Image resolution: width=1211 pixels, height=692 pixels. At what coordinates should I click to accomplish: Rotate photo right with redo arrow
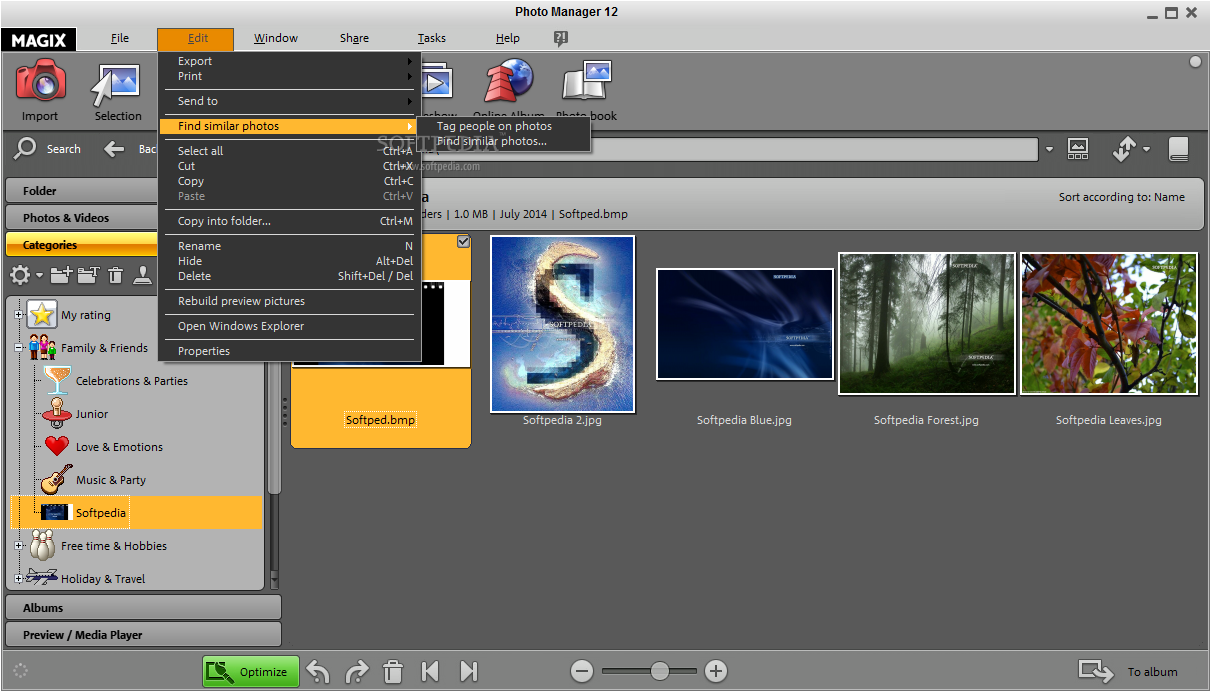point(357,671)
